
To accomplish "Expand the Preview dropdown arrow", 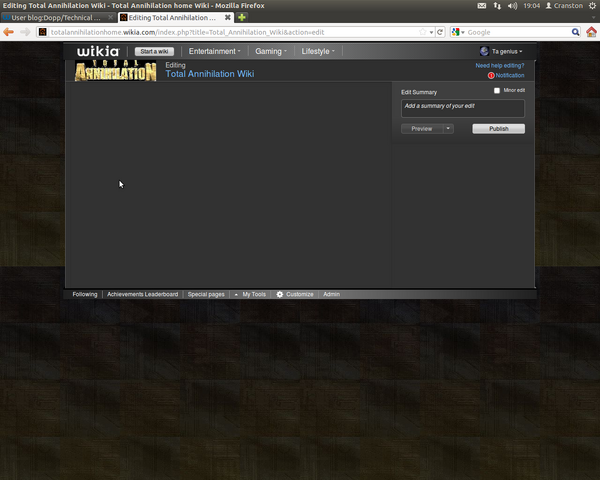I will pos(448,129).
